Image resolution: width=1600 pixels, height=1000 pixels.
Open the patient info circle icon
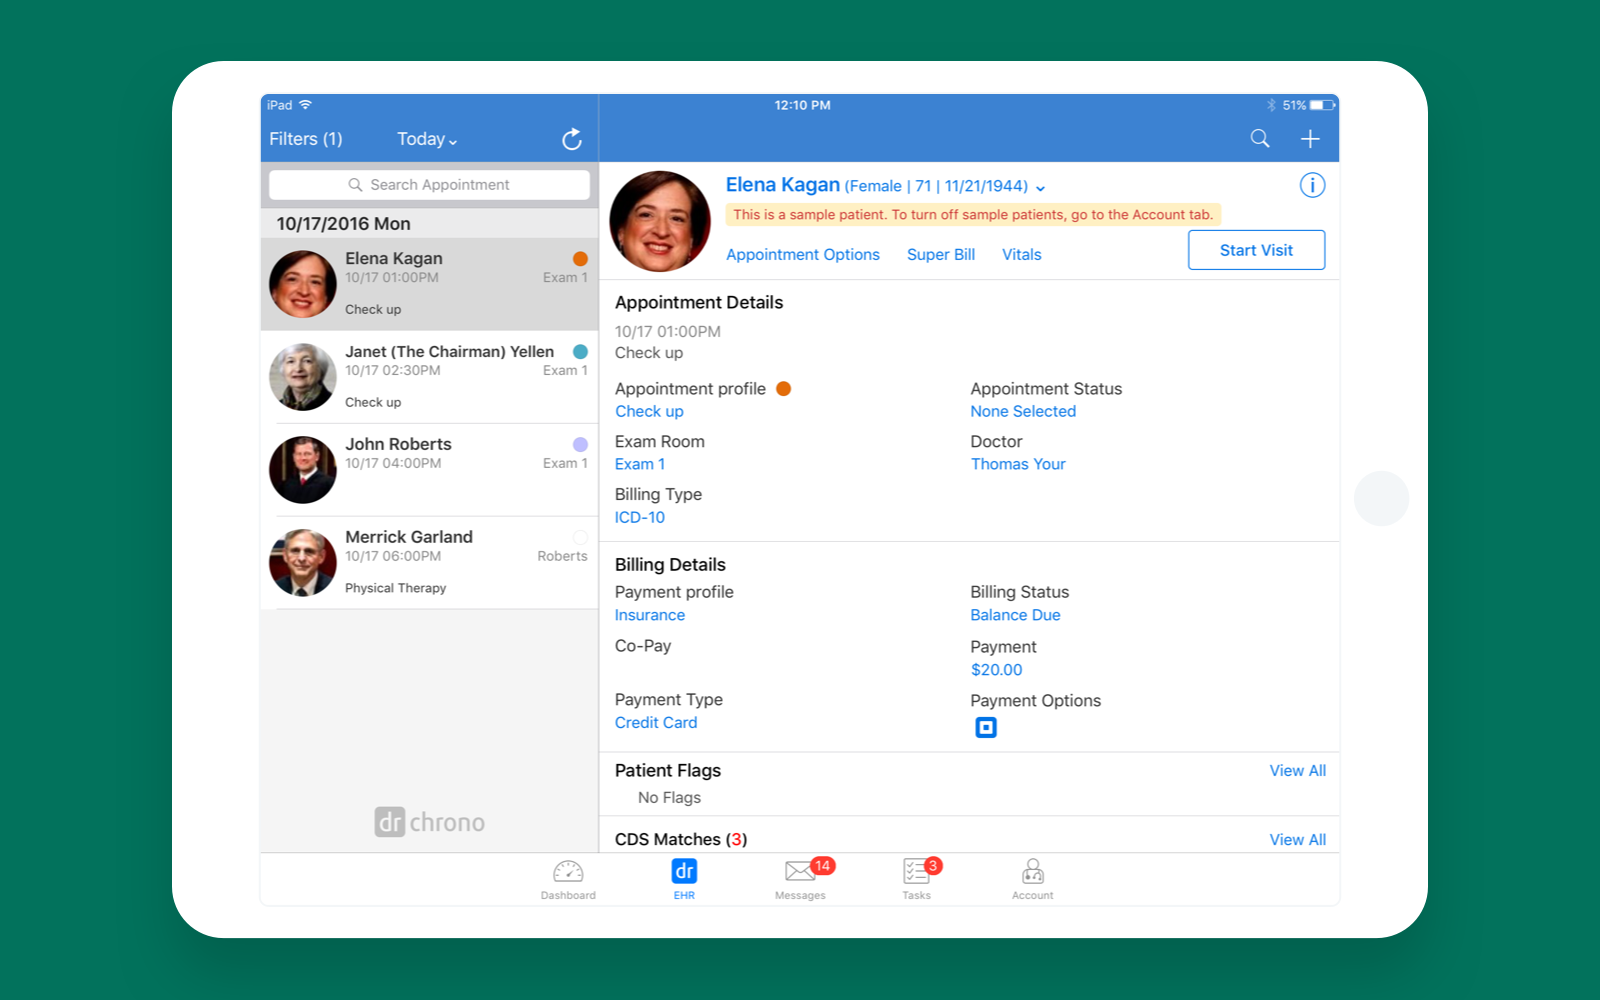(1312, 185)
